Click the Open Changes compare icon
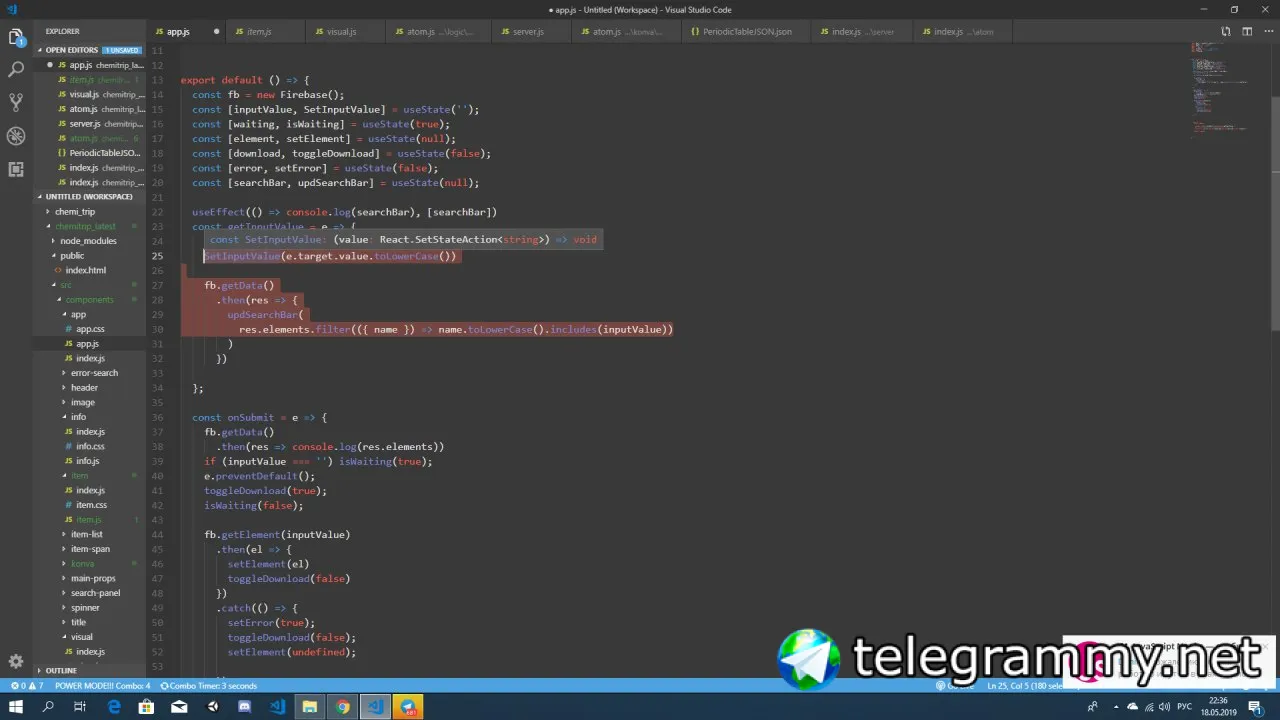1280x720 pixels. coord(1227,32)
